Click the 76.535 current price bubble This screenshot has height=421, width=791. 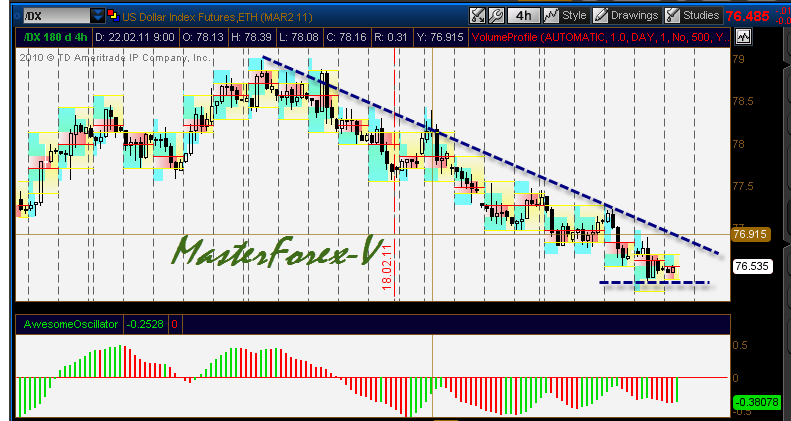point(752,266)
